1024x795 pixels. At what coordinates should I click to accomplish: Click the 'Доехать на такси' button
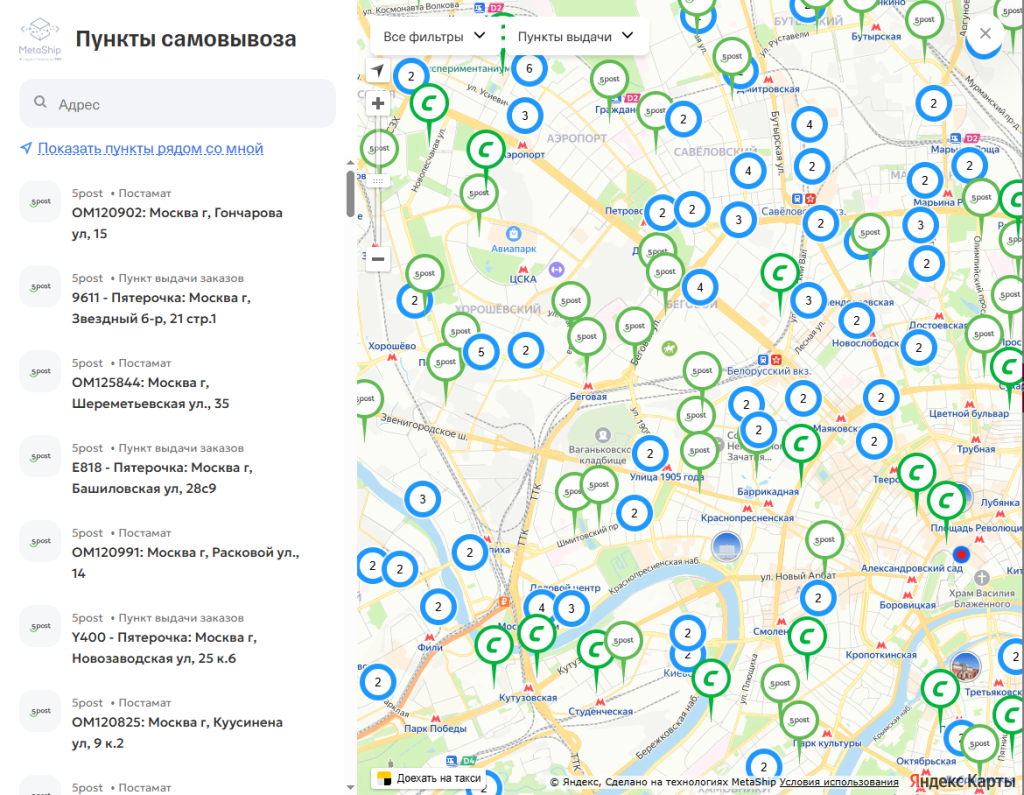429,778
